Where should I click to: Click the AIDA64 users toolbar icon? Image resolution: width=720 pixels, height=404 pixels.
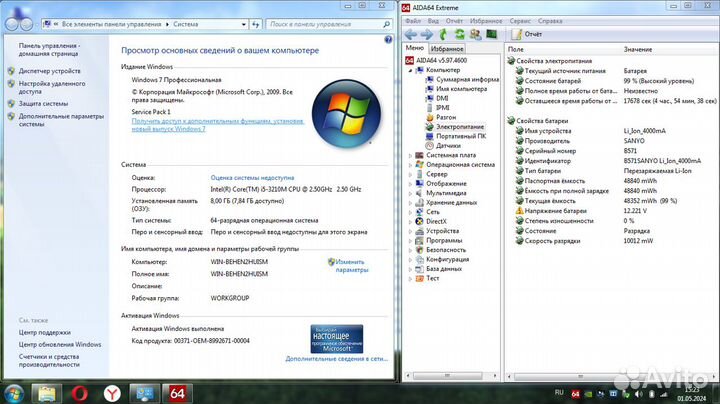pos(475,34)
